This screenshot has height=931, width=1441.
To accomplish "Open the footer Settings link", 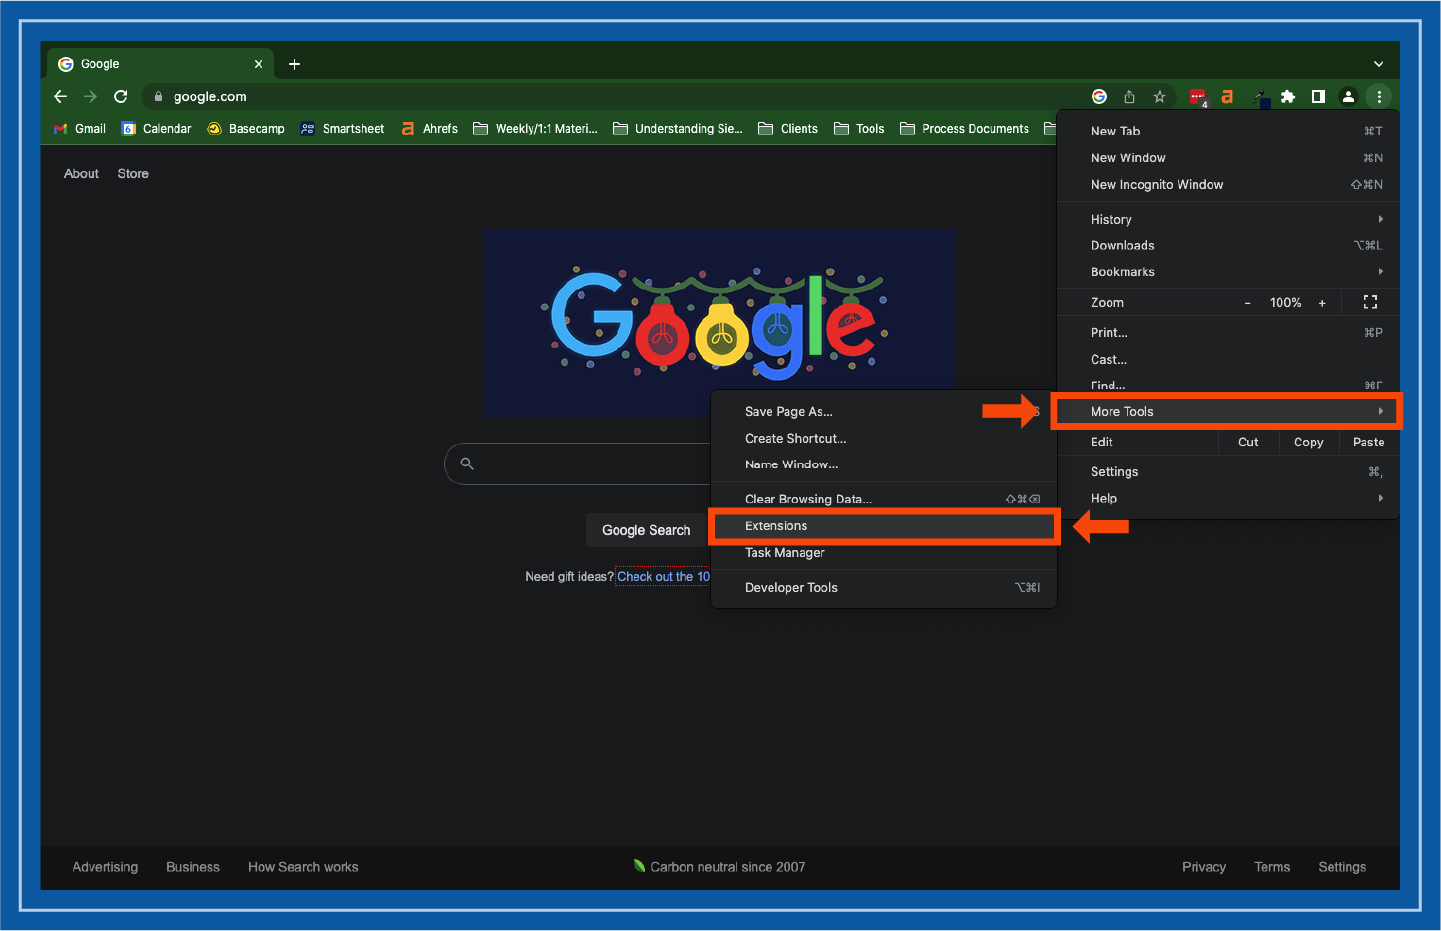I will [x=1342, y=867].
